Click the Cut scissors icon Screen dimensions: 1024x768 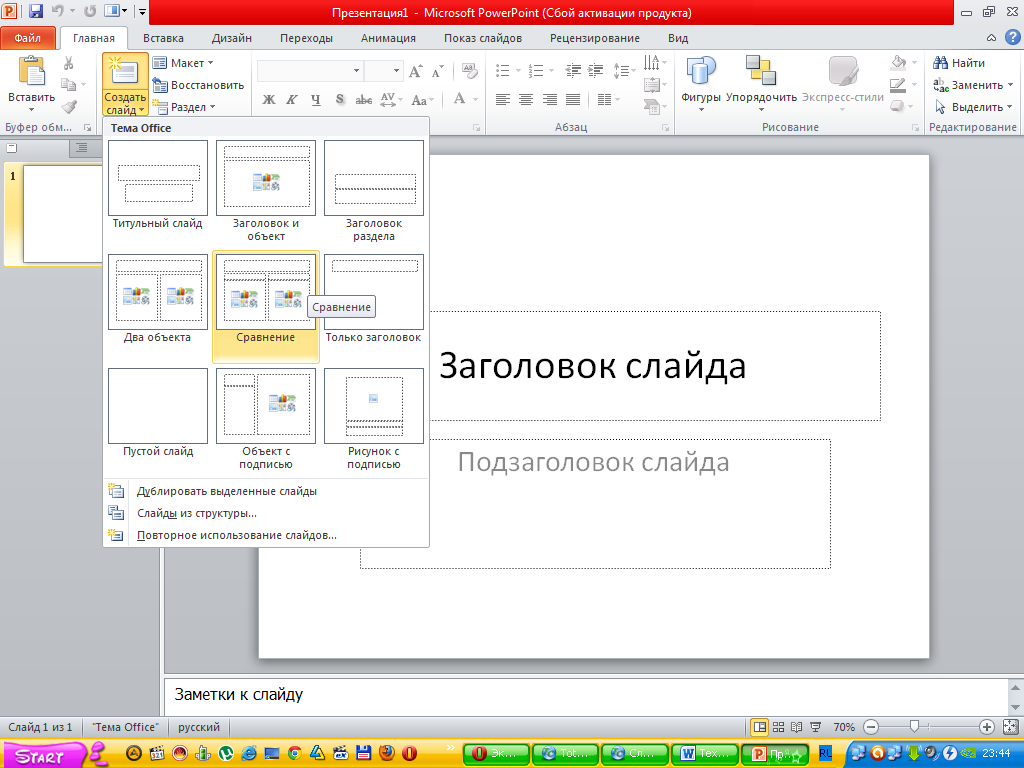click(69, 63)
